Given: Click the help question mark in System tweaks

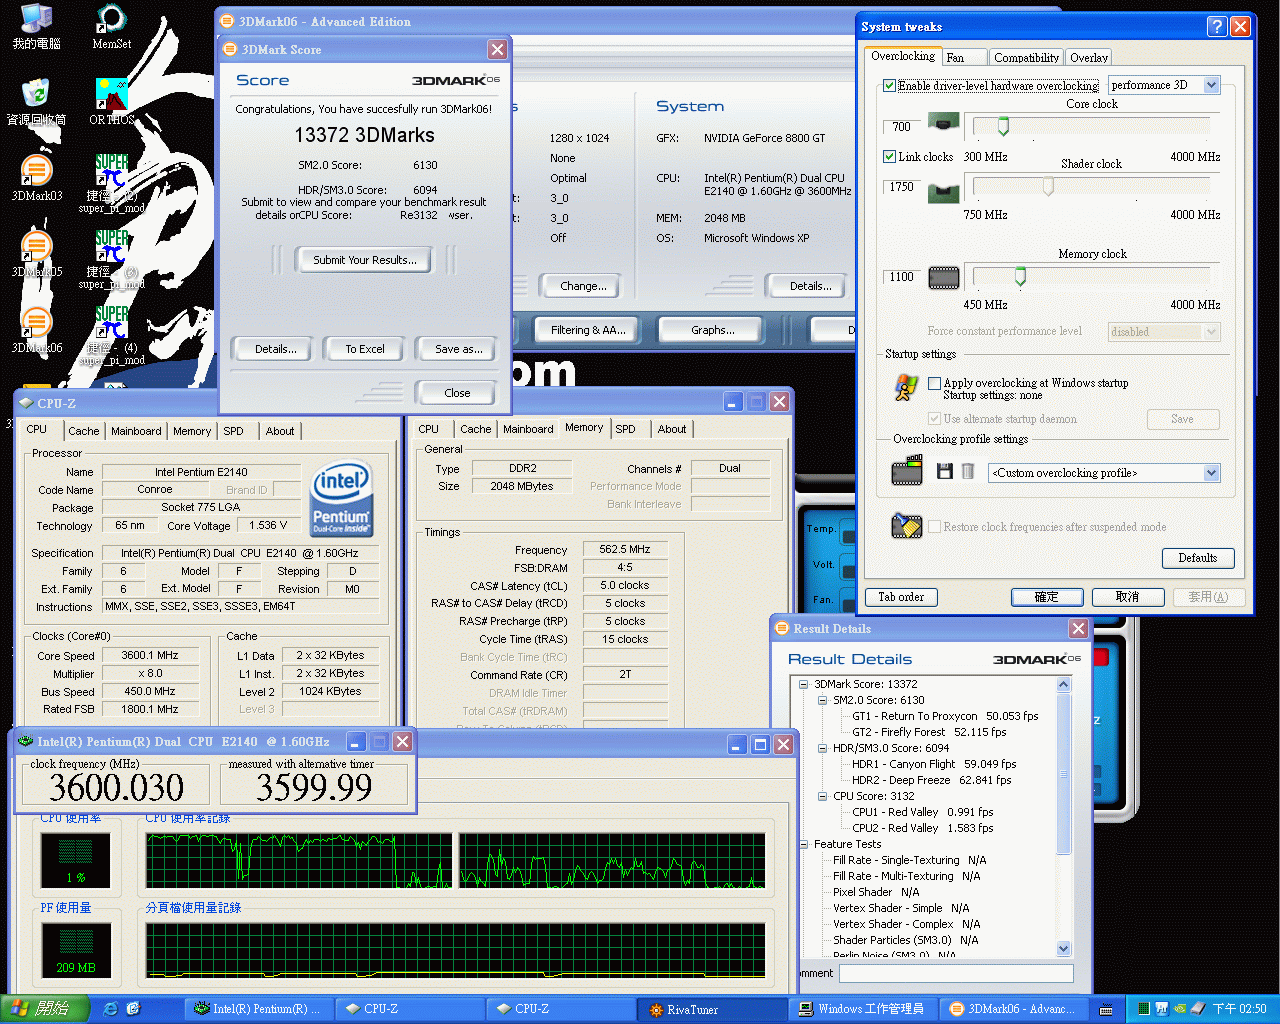Looking at the screenshot, I should pyautogui.click(x=1216, y=27).
